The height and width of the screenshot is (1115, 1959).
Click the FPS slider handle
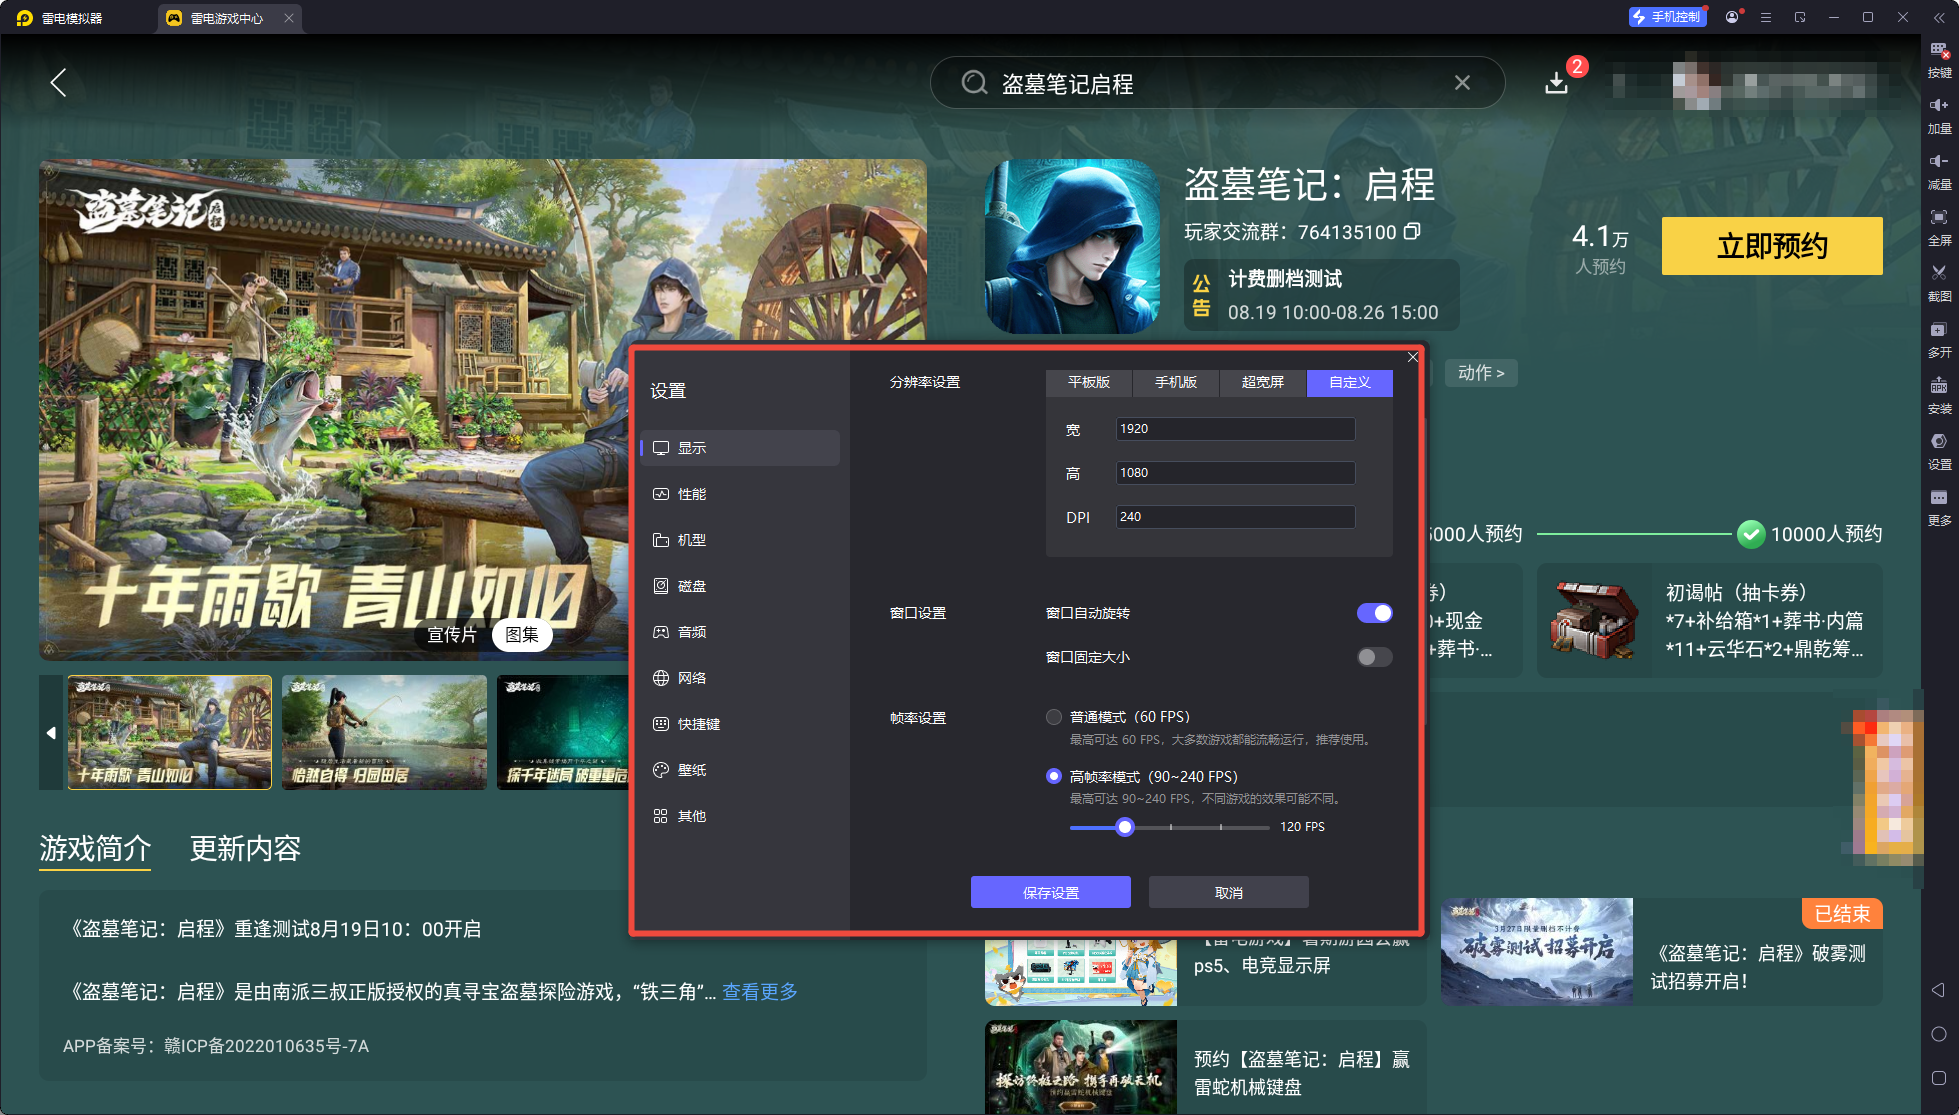1125,827
